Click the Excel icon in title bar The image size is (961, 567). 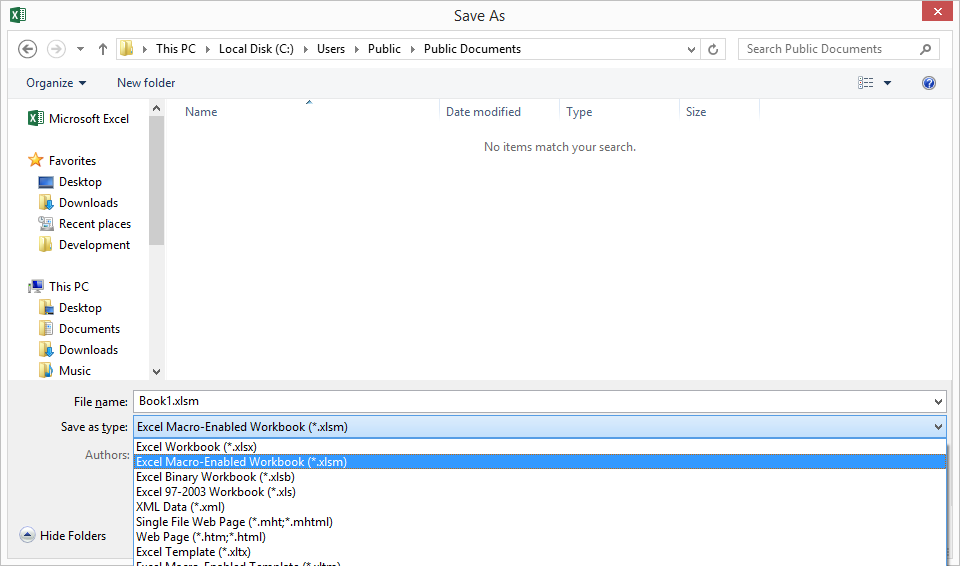pos(18,15)
